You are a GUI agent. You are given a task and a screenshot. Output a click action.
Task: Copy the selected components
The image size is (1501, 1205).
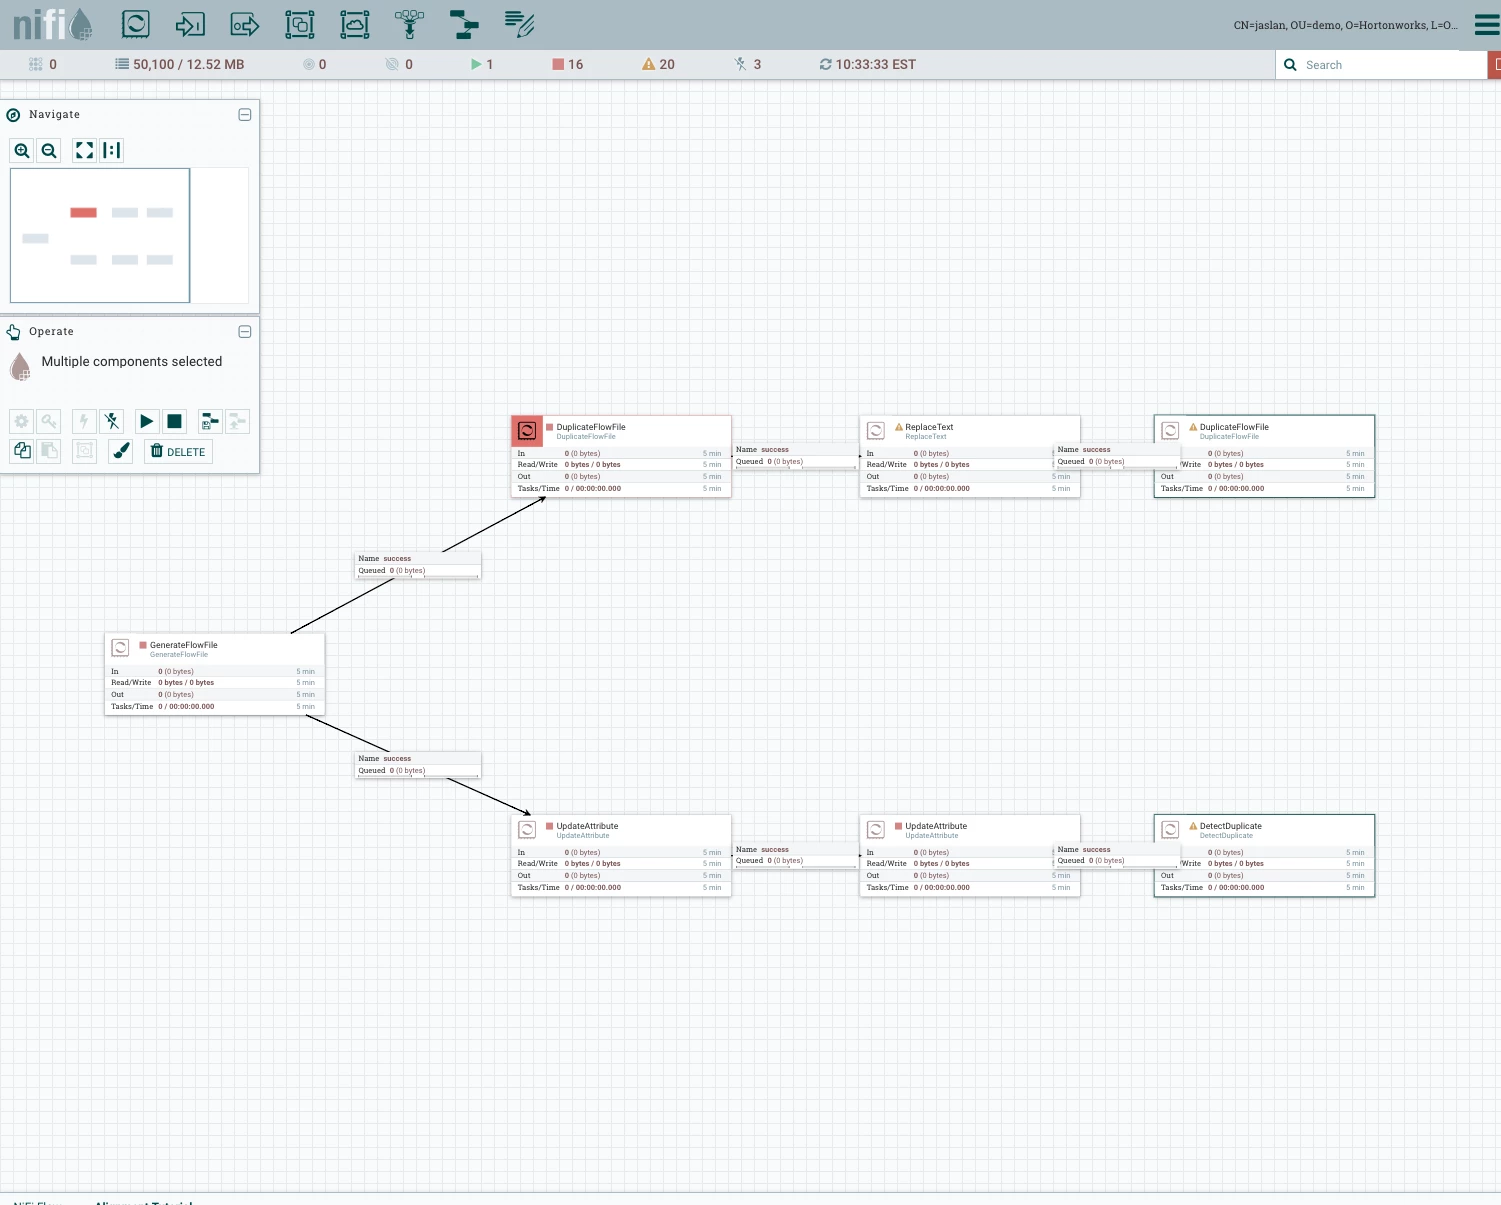click(x=22, y=451)
